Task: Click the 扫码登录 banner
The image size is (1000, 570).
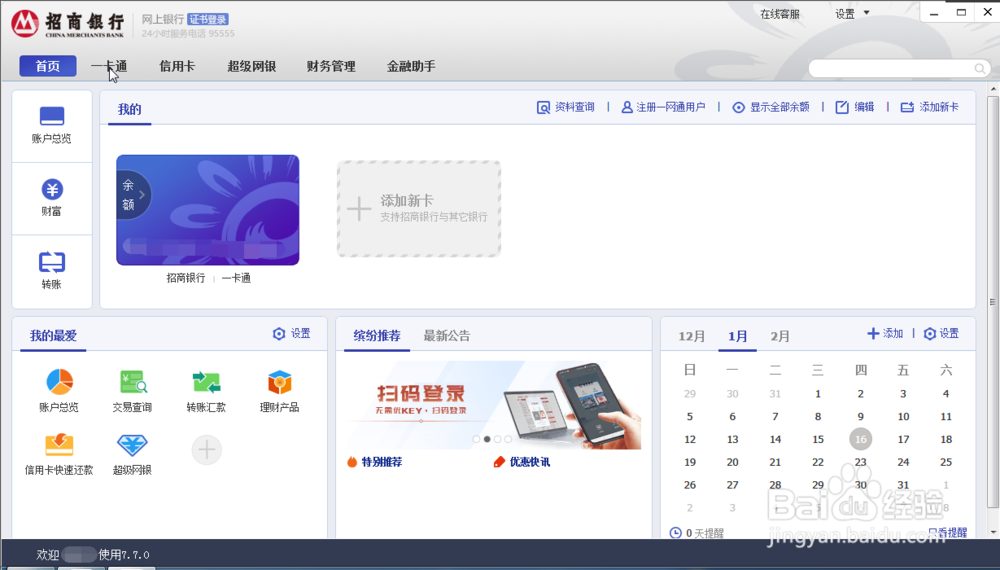Action: click(x=494, y=405)
